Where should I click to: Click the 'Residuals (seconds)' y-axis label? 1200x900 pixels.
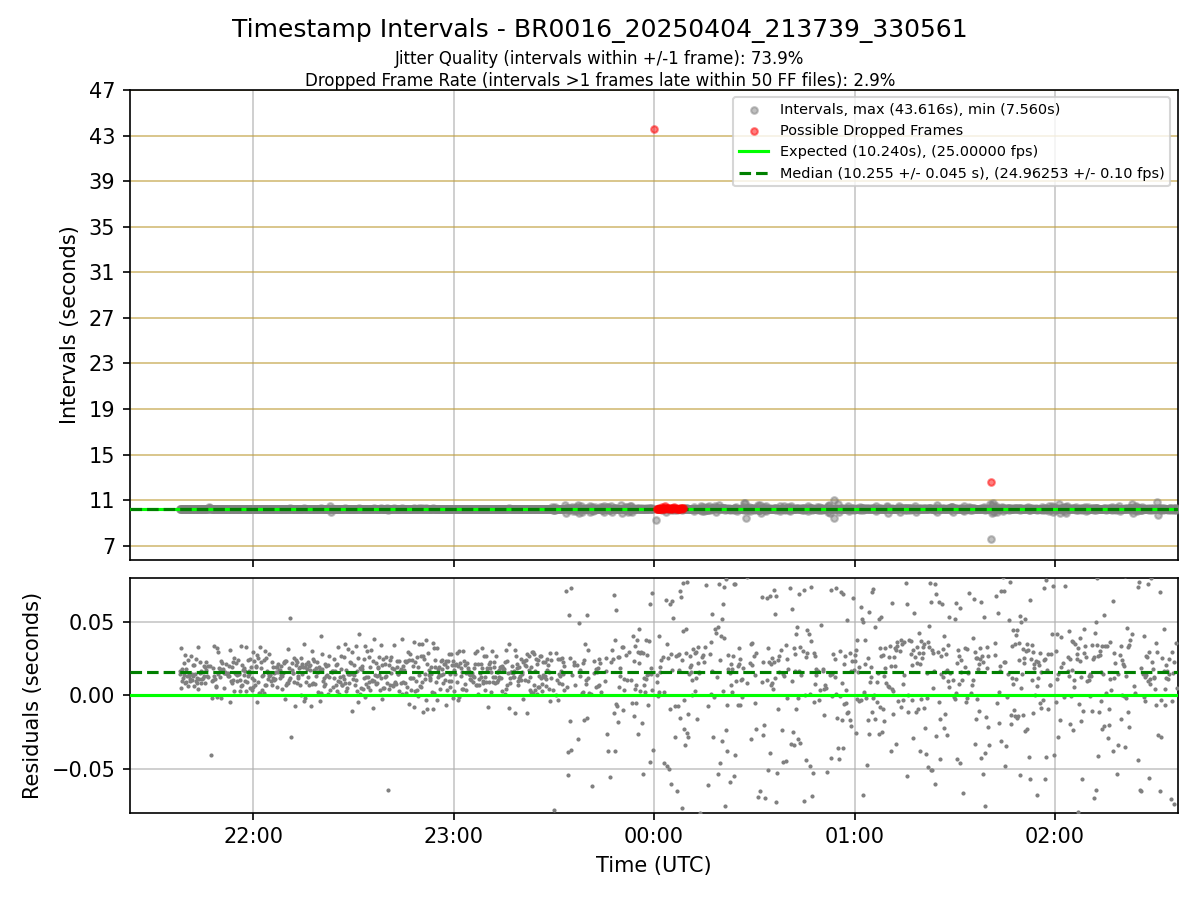(x=32, y=696)
